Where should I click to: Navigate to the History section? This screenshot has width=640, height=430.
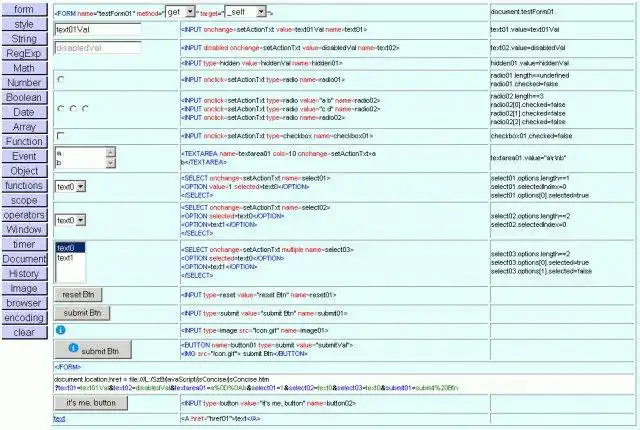[x=24, y=274]
